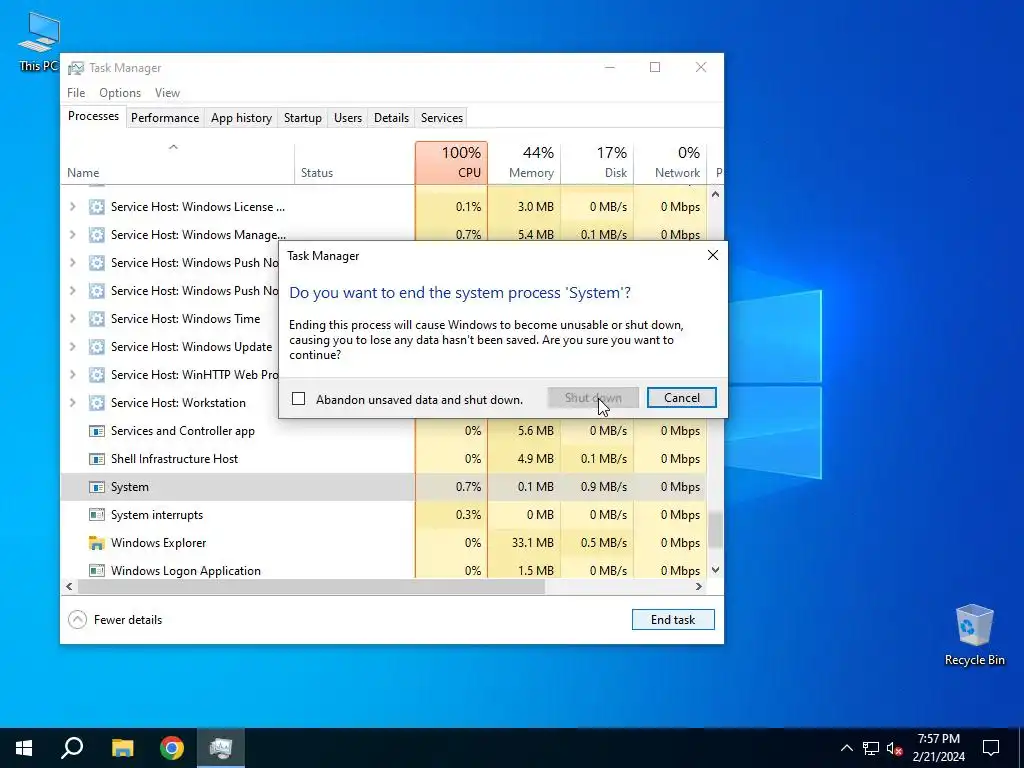Viewport: 1024px width, 768px height.
Task: Switch to the Startup tab
Action: coord(302,118)
